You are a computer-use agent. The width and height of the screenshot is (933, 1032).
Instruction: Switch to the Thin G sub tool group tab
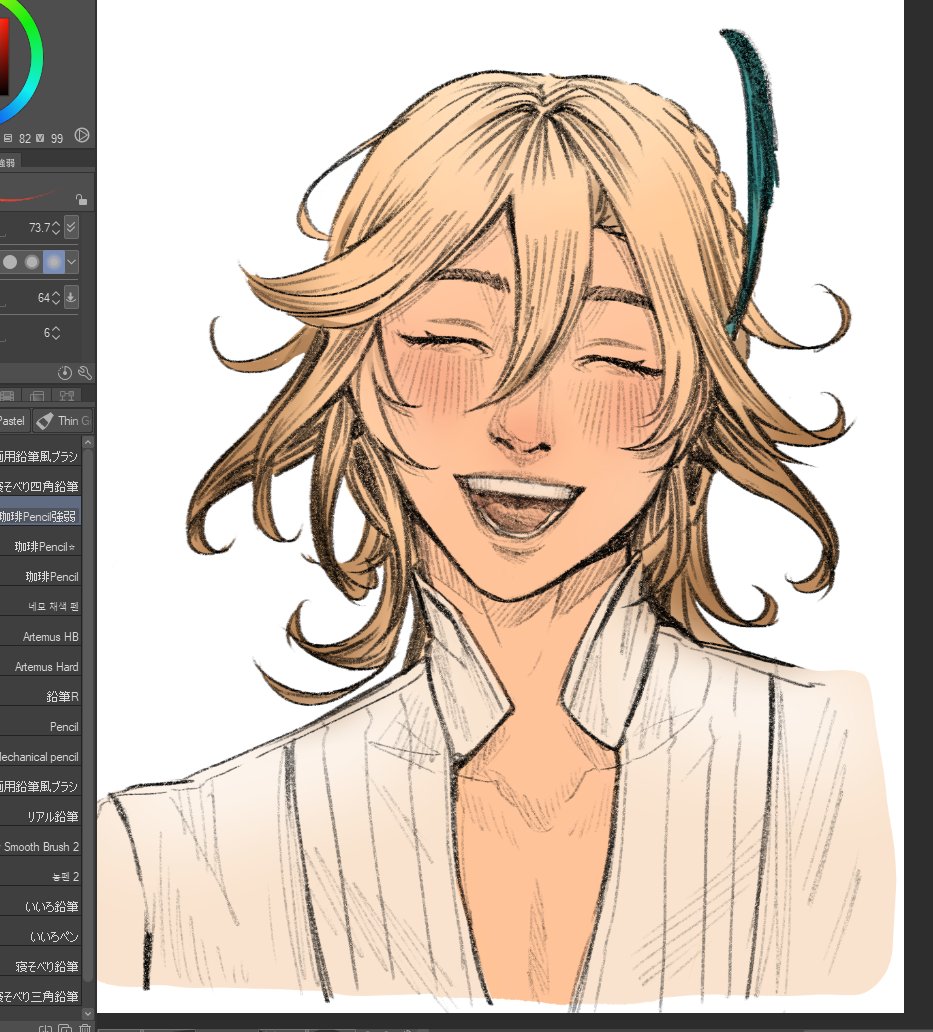pos(63,421)
